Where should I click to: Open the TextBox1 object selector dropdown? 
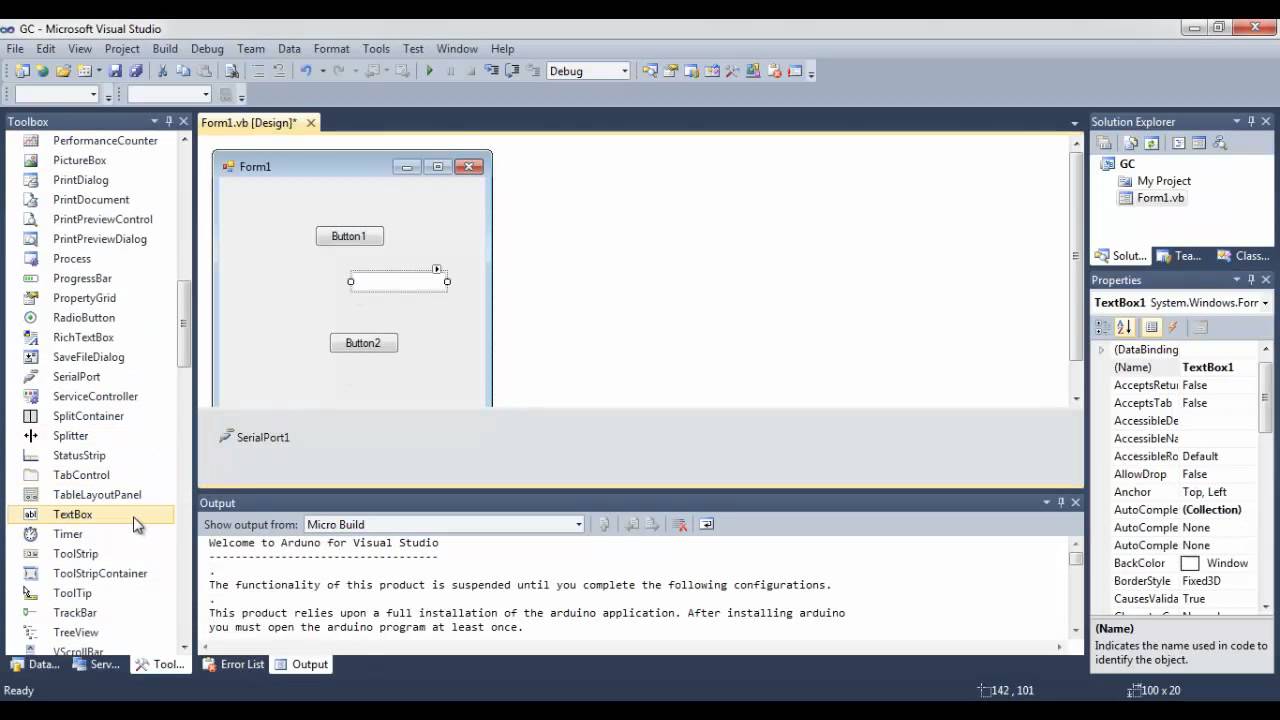[1265, 302]
